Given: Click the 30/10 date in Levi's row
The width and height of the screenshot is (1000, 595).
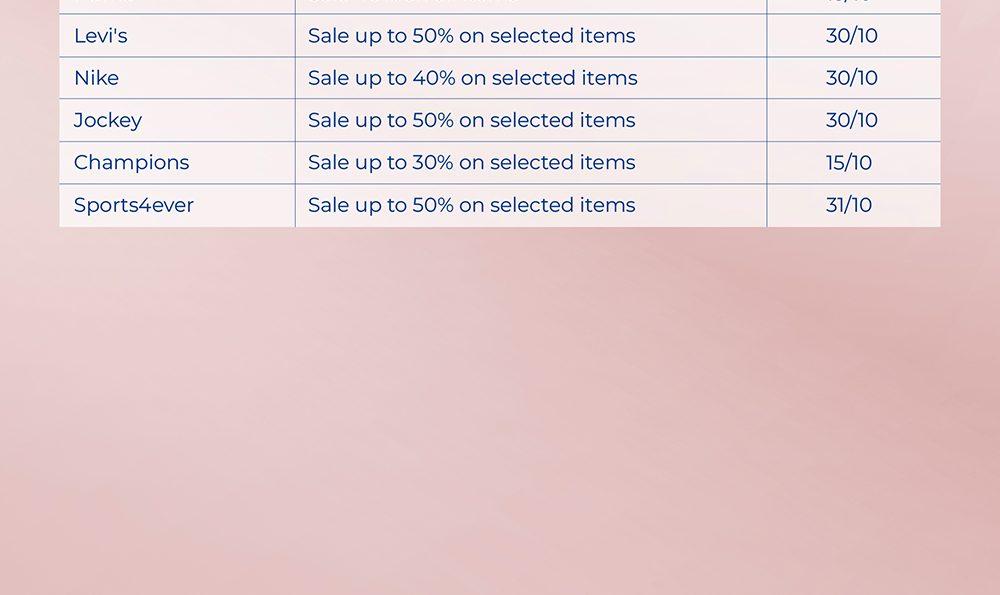Looking at the screenshot, I should tap(852, 36).
